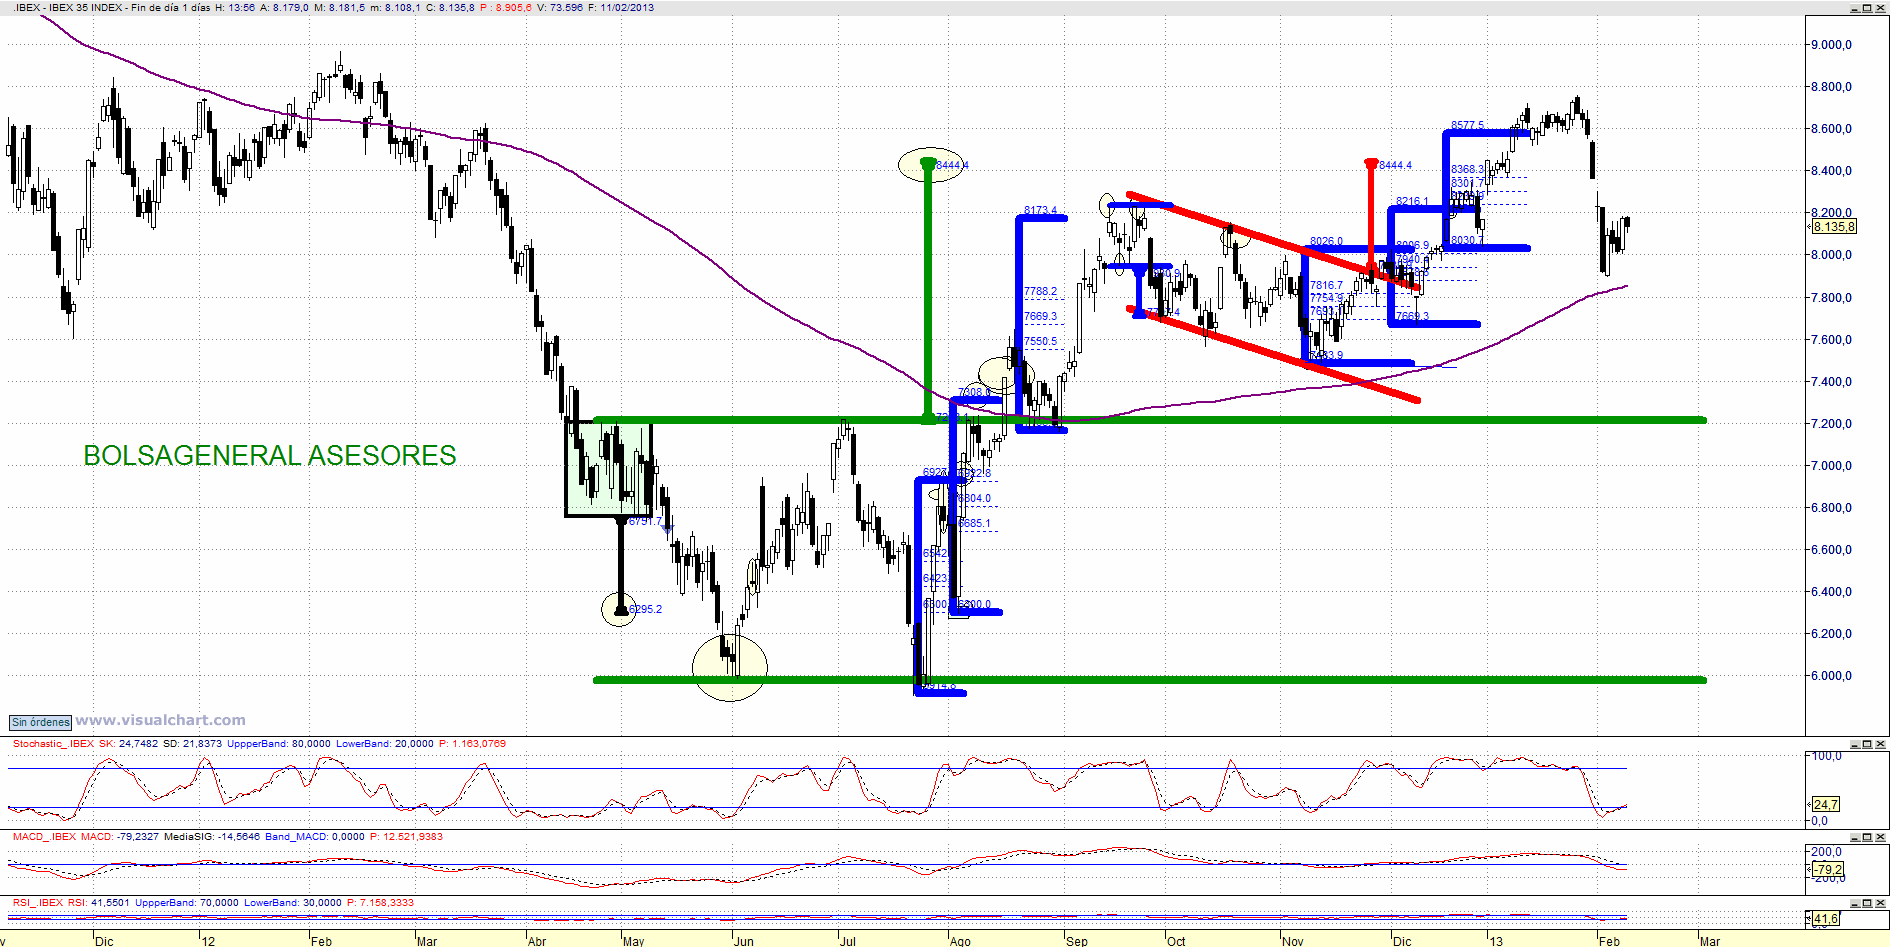The height and width of the screenshot is (947, 1890).
Task: Minimize the RSI_IBEX indicator panel
Action: 1854,903
